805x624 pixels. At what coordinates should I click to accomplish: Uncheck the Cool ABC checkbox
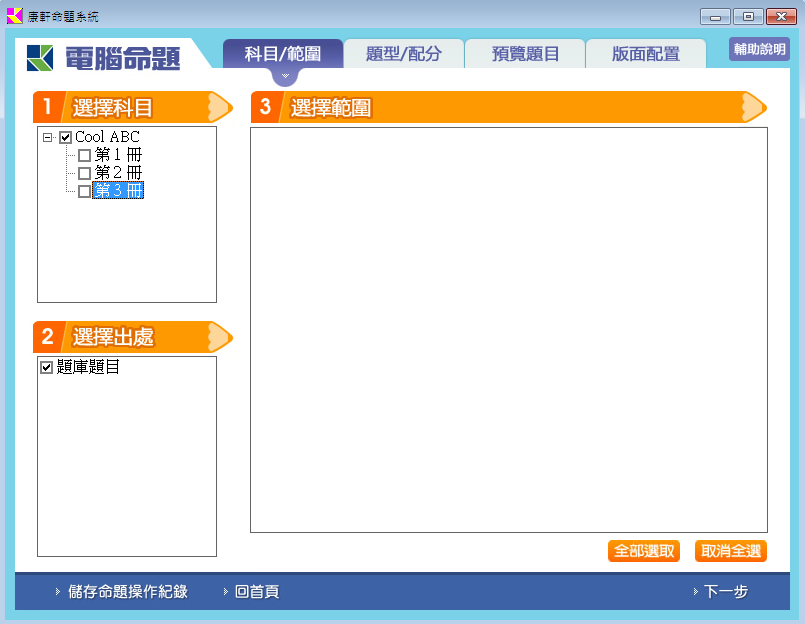[x=66, y=137]
